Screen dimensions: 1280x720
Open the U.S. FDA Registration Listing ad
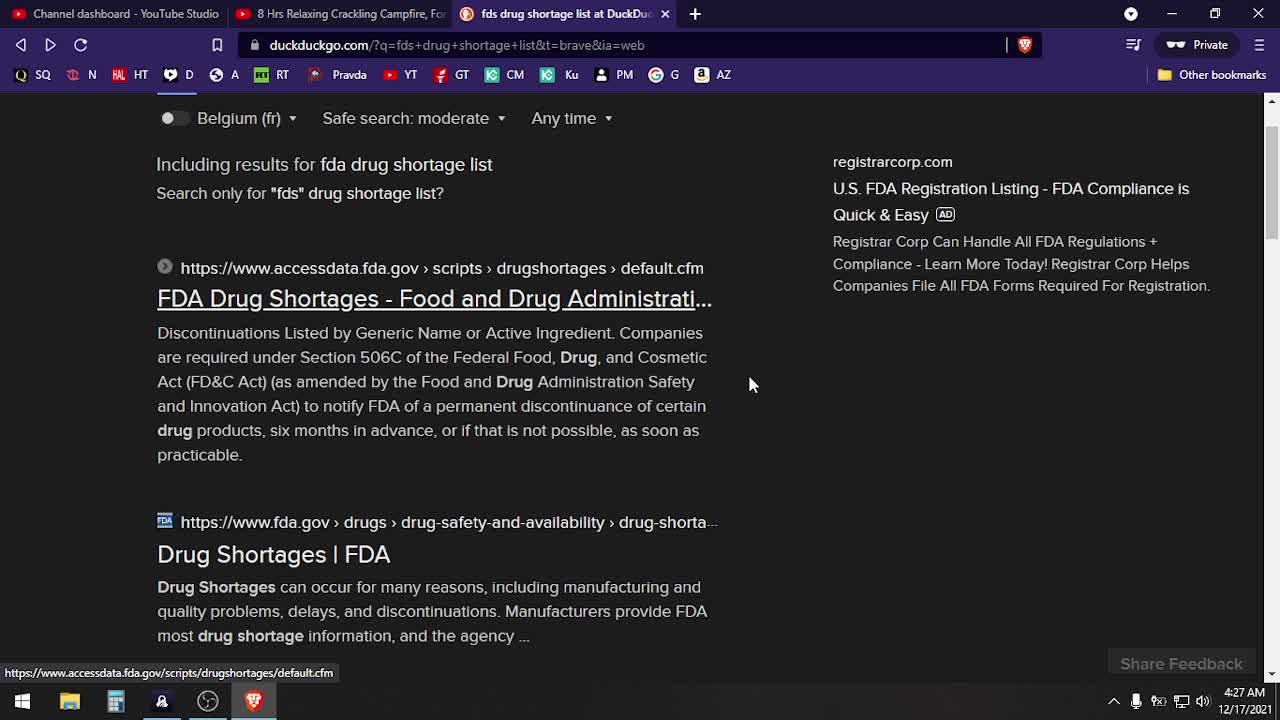click(1011, 201)
